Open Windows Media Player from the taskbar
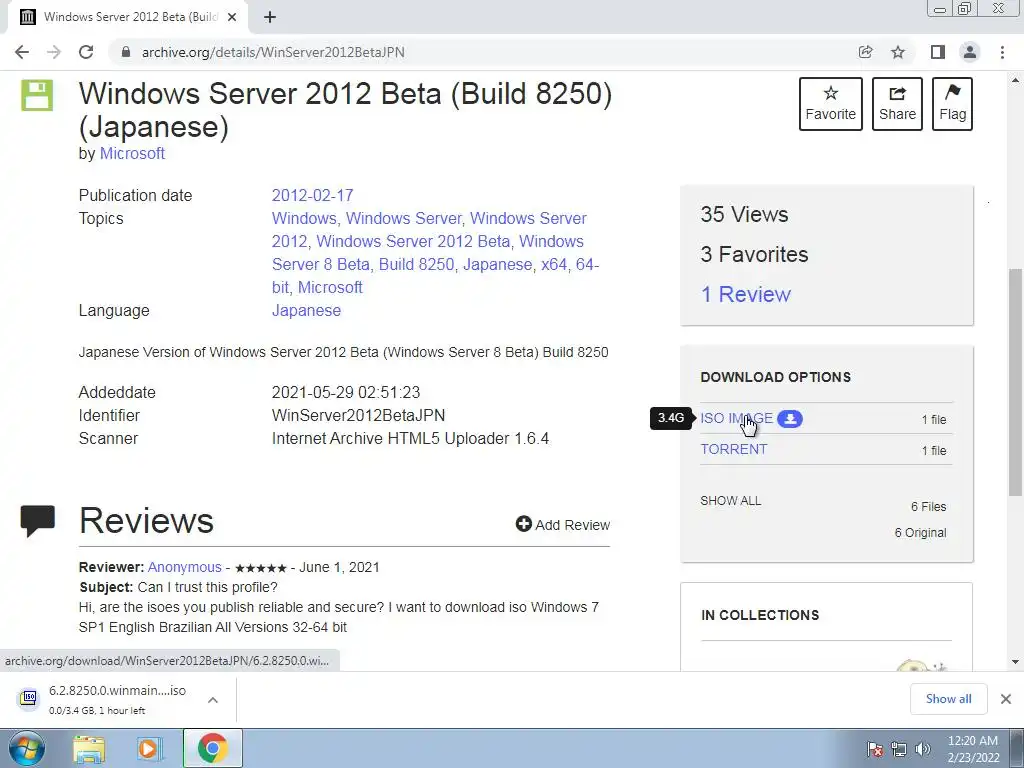 [149, 748]
